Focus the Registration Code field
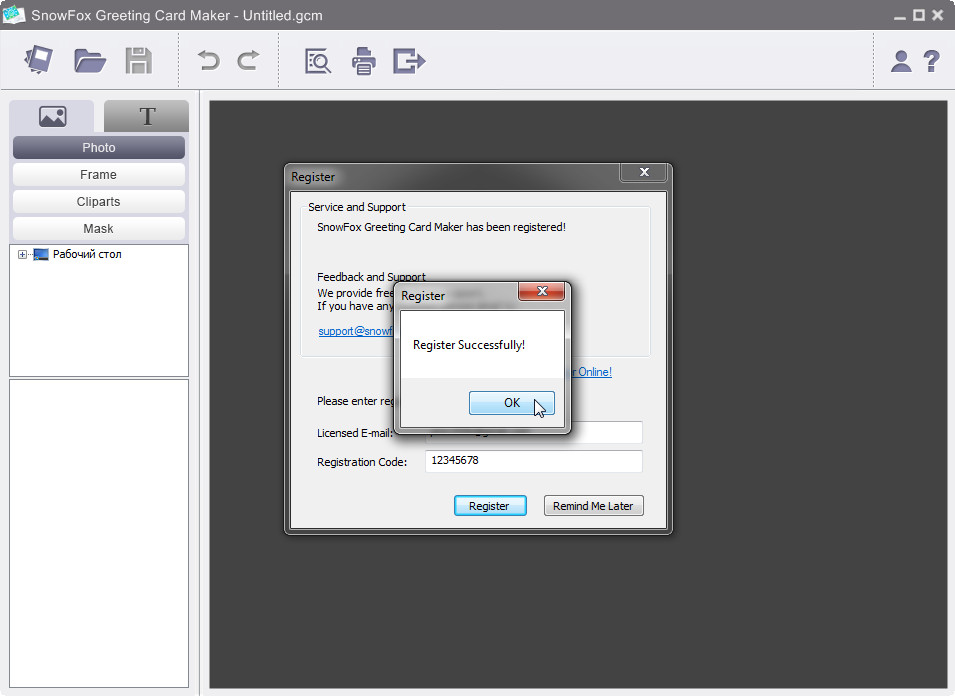The width and height of the screenshot is (955, 696). (534, 461)
